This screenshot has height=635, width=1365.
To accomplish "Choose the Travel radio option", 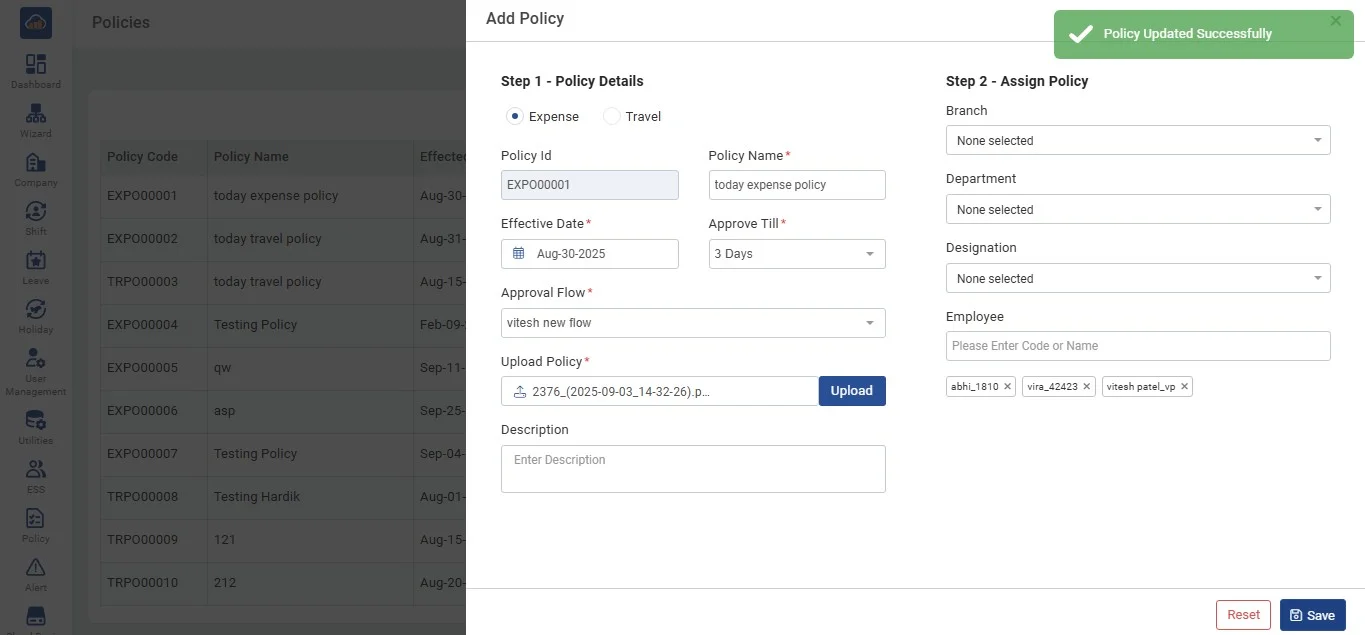I will click(x=612, y=117).
